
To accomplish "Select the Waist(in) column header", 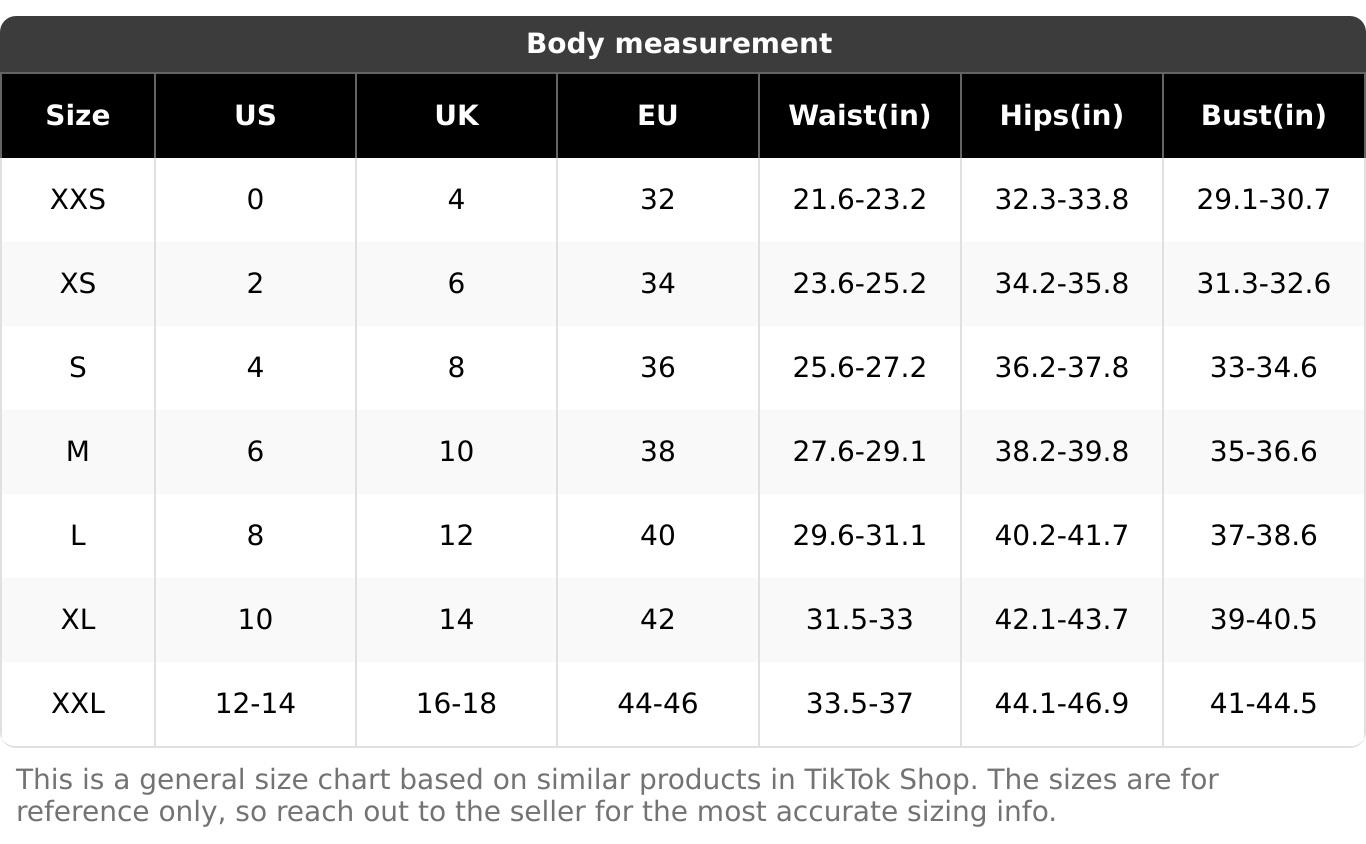I will [x=859, y=116].
